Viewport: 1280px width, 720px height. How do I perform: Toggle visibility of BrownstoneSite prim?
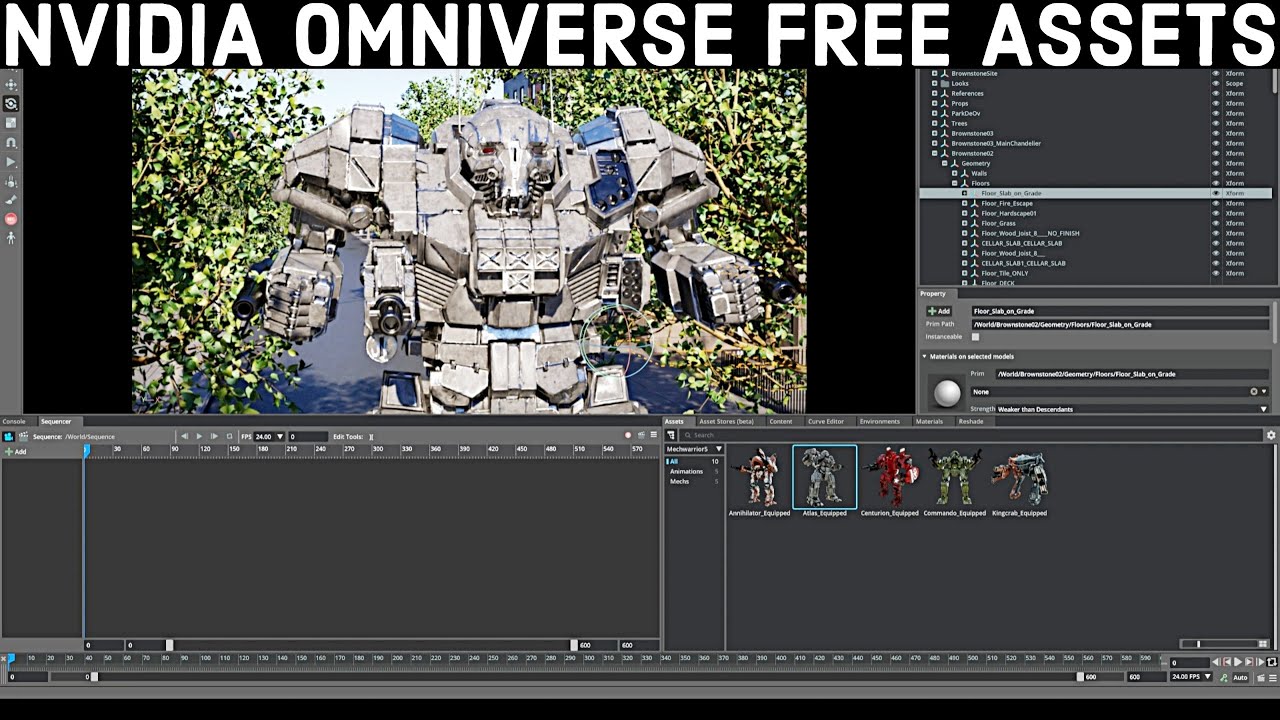(1216, 73)
